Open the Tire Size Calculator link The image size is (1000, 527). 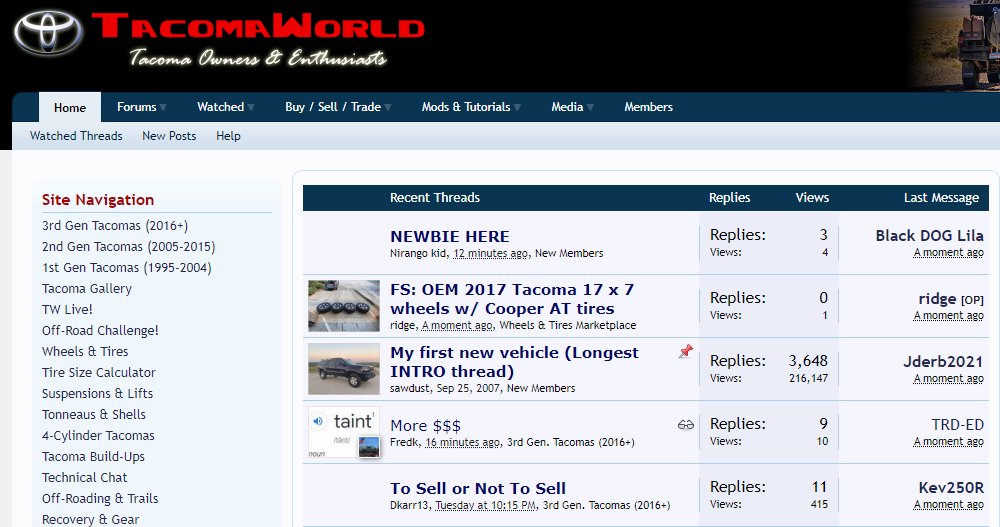(99, 373)
